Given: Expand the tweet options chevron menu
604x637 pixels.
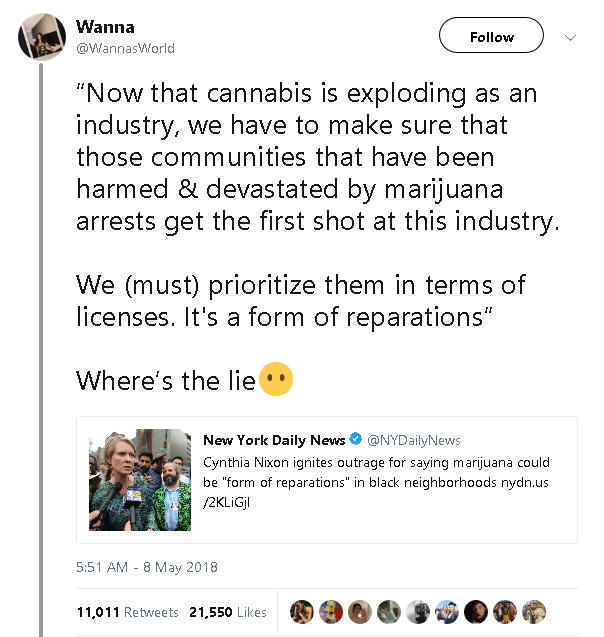Looking at the screenshot, I should tap(571, 38).
